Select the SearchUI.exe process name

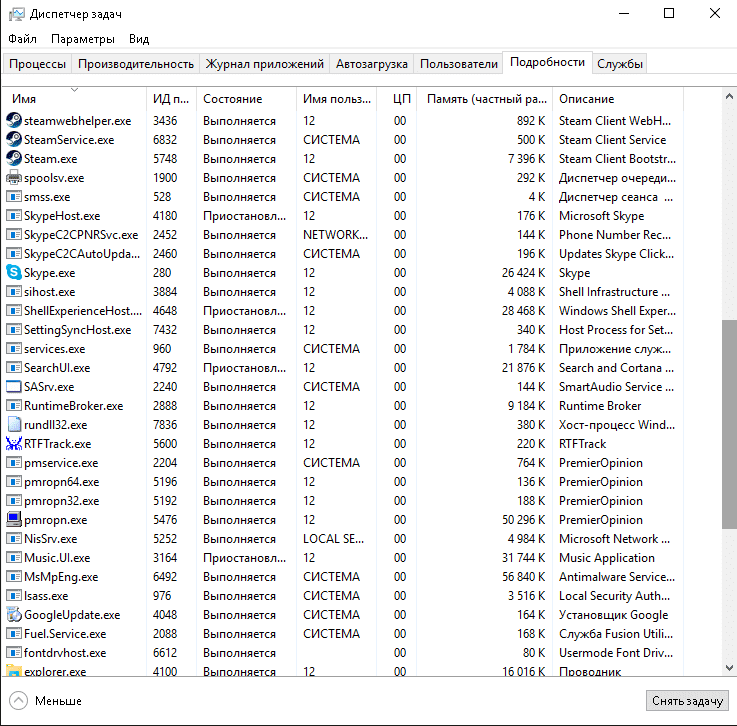[x=57, y=367]
